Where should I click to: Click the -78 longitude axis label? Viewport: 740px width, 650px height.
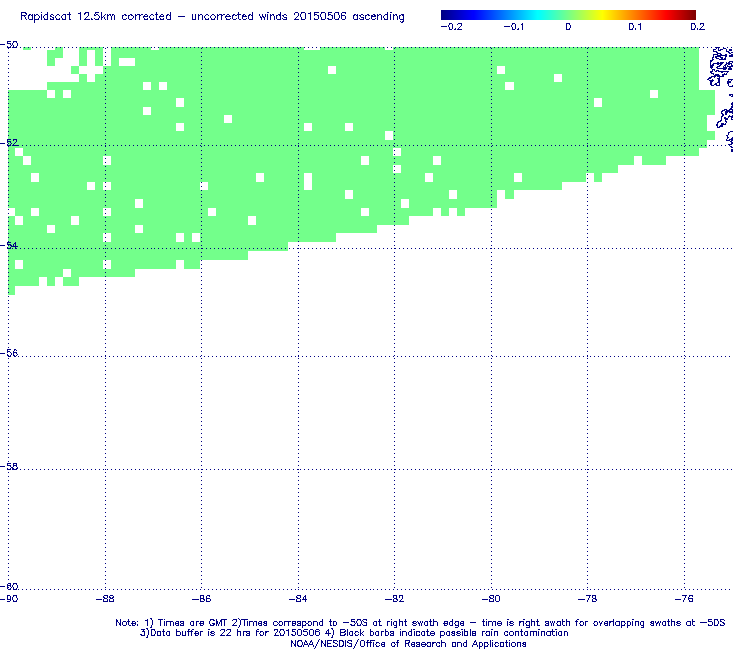[588, 599]
